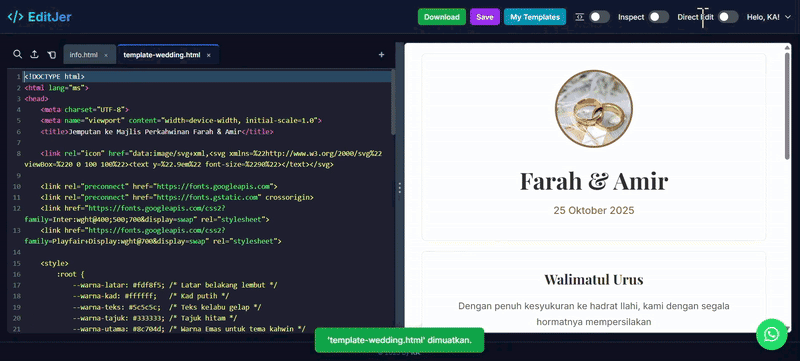Viewport: 800px width, 361px height.
Task: Click the purple Save button
Action: (485, 17)
